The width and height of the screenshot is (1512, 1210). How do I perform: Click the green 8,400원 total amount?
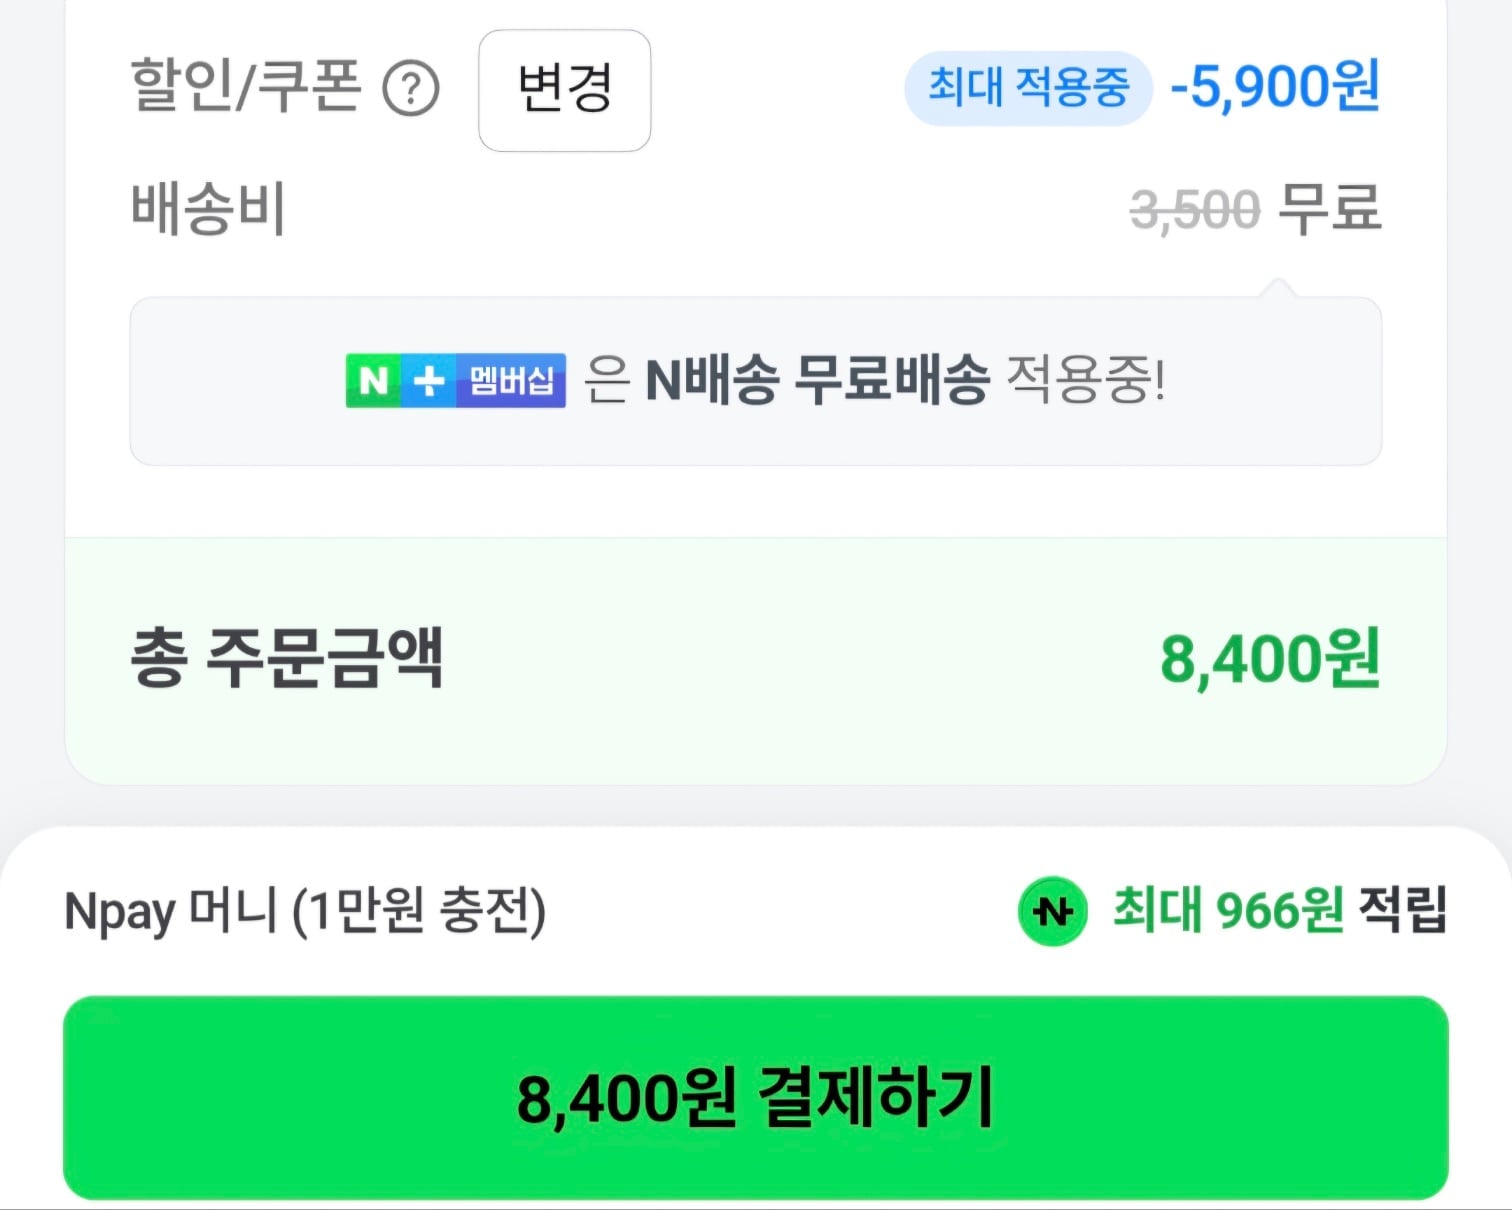[1270, 657]
